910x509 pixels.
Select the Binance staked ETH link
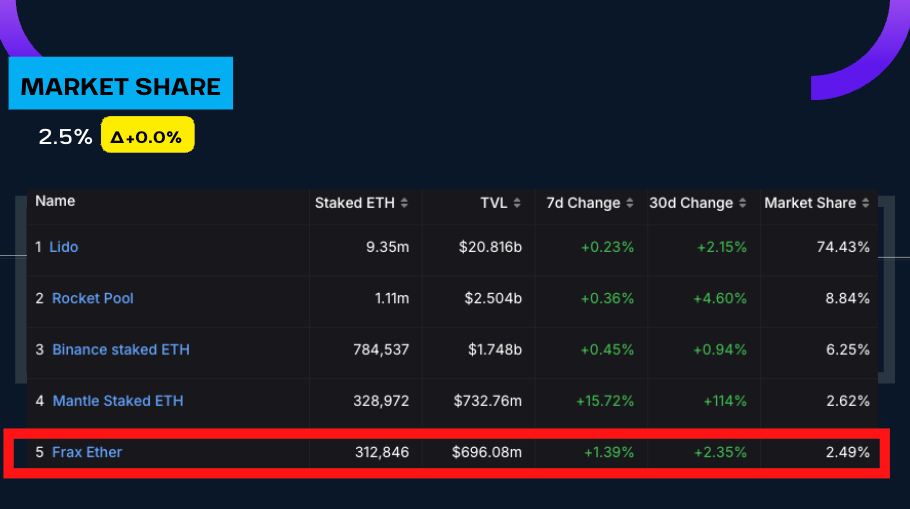click(x=121, y=350)
